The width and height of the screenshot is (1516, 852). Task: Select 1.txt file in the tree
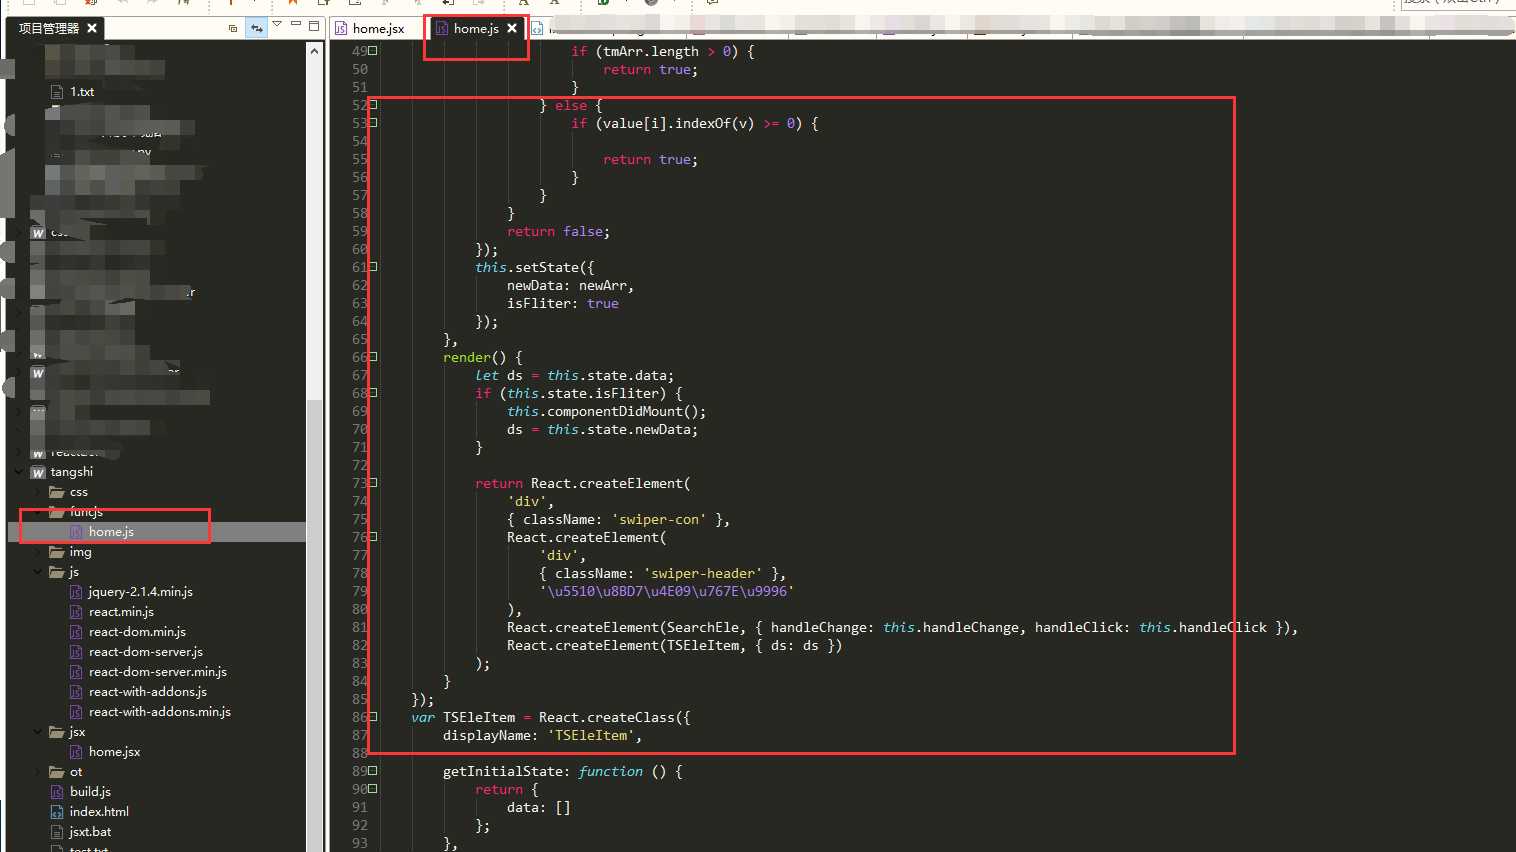click(x=82, y=92)
